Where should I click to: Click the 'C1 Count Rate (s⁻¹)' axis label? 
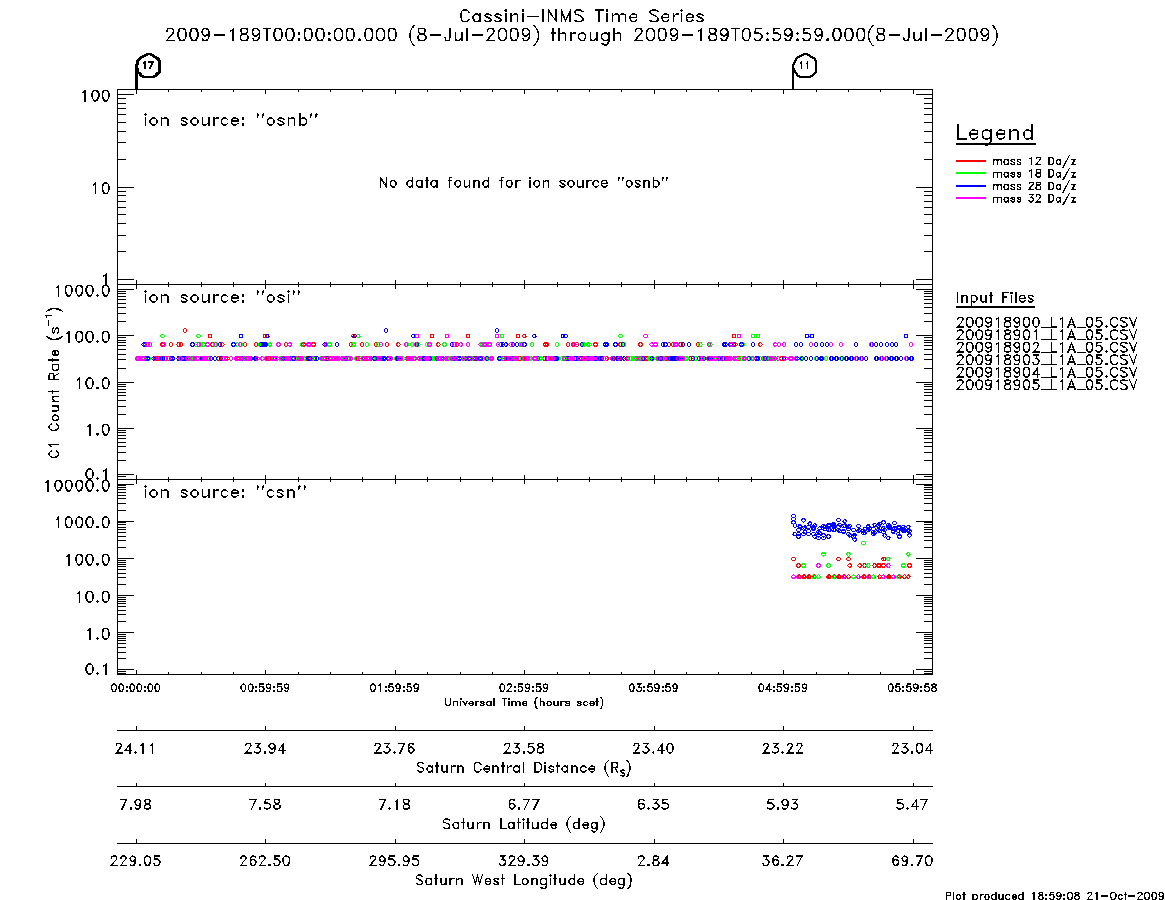point(53,381)
